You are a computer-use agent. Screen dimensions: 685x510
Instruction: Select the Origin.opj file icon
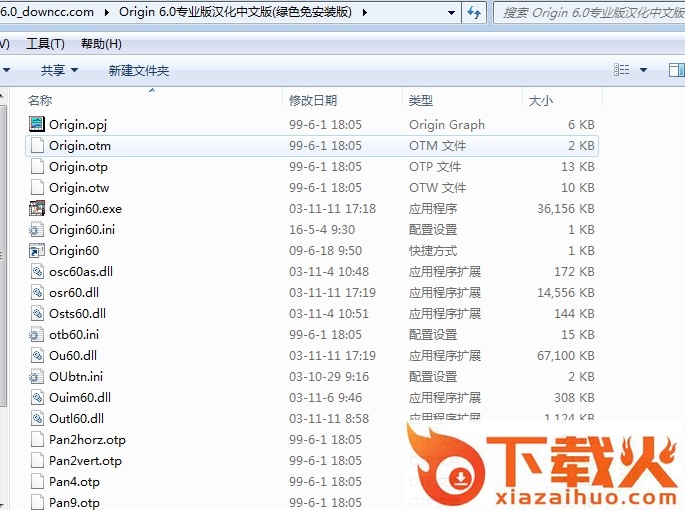(x=37, y=124)
